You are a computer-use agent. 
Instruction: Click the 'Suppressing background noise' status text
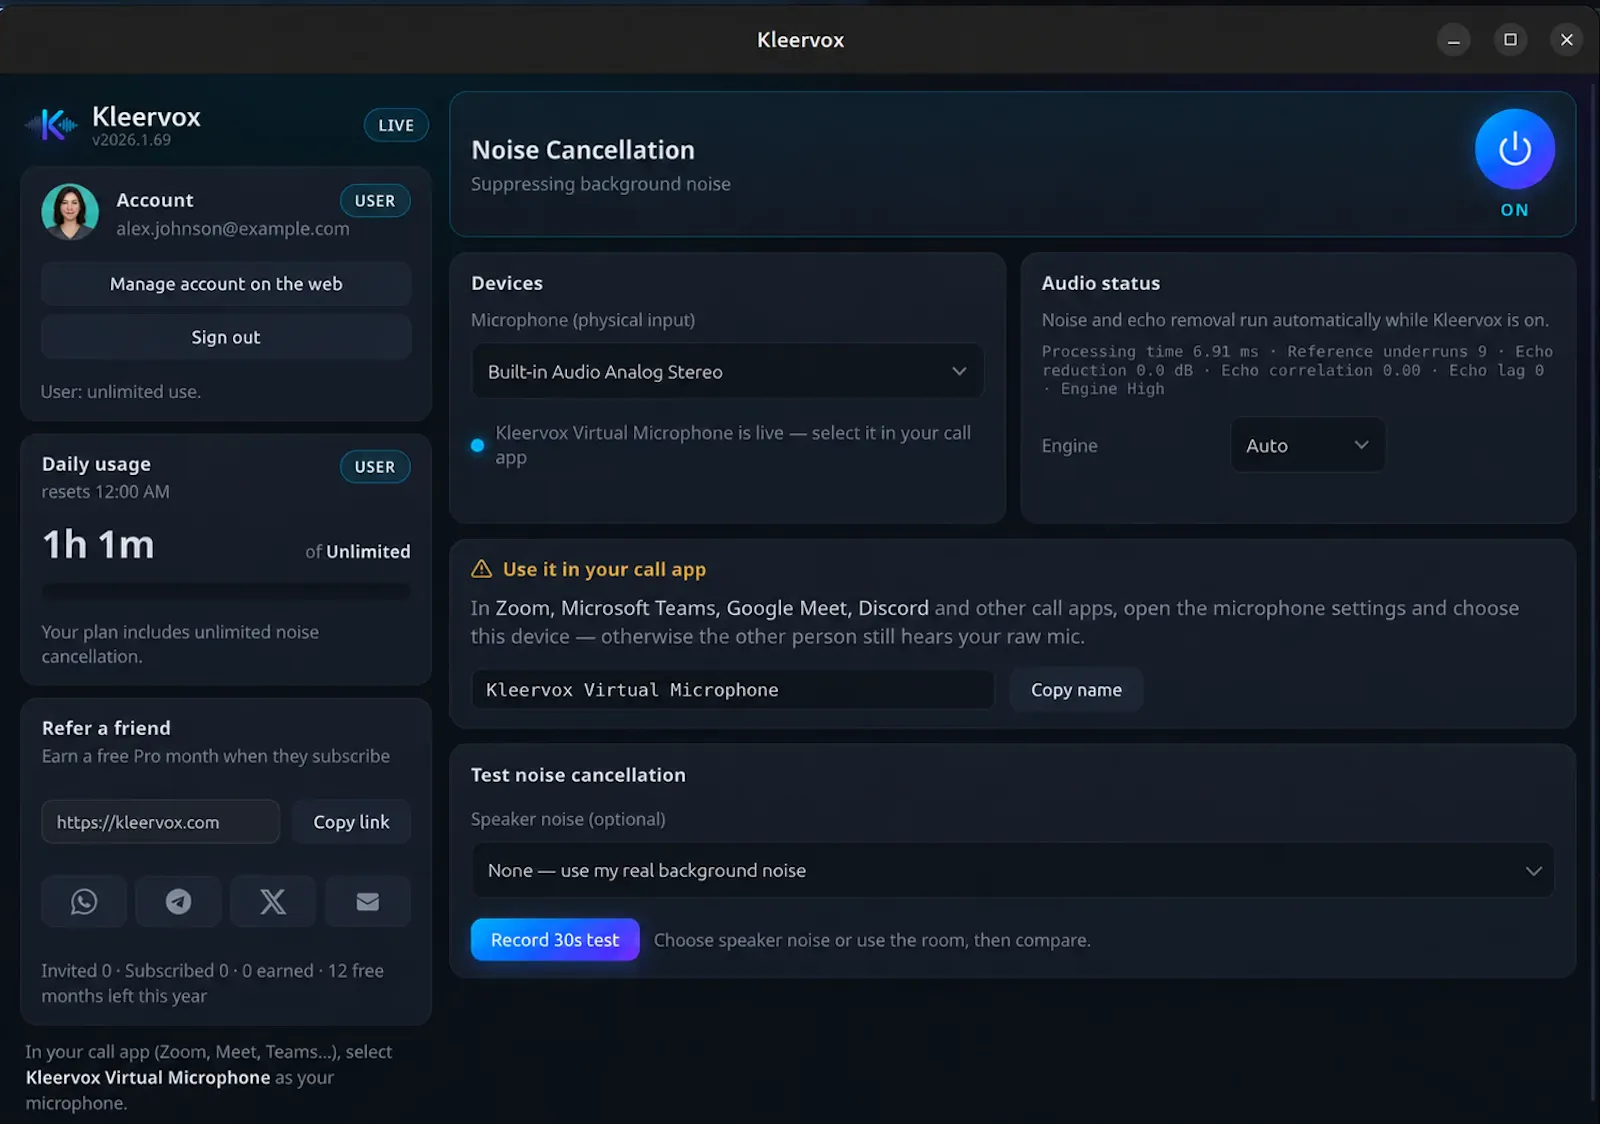pos(601,184)
